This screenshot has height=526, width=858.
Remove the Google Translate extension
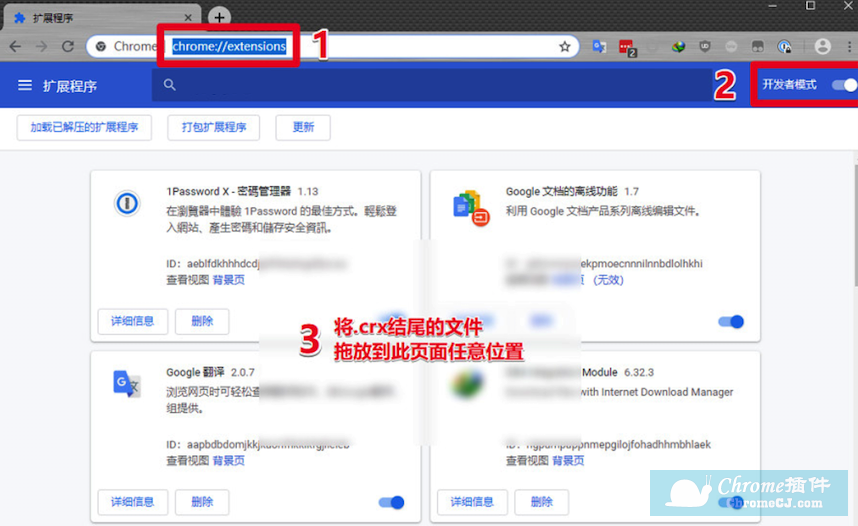click(202, 502)
